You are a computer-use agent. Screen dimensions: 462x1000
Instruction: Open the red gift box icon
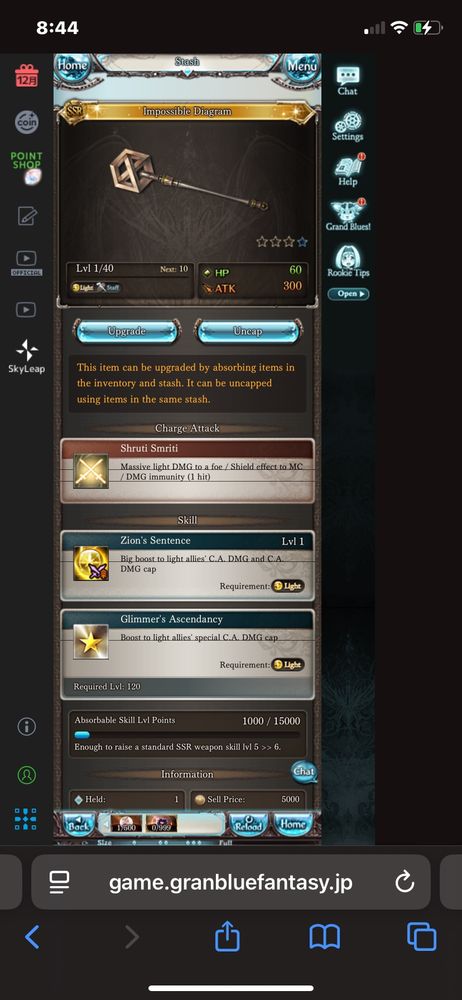coord(27,76)
